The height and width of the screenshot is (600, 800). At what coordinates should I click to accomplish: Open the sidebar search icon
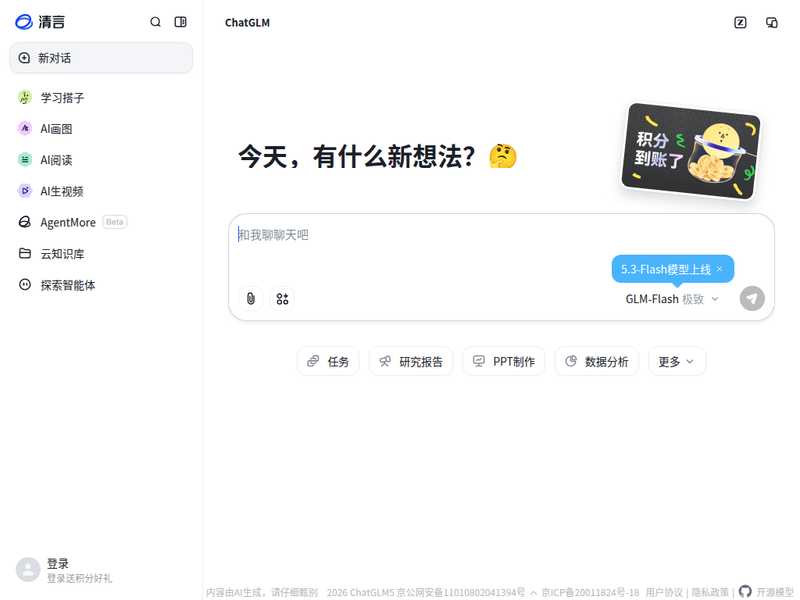(x=156, y=22)
